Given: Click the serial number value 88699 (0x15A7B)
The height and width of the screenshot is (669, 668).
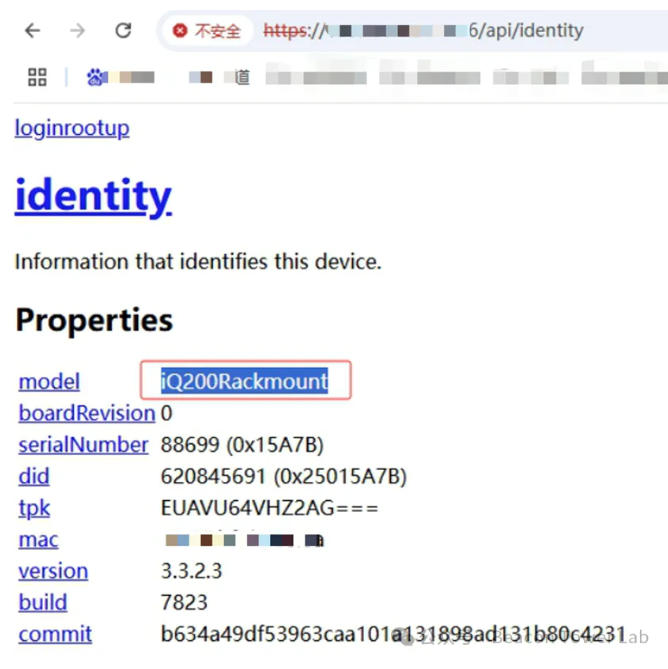Looking at the screenshot, I should pos(242,445).
